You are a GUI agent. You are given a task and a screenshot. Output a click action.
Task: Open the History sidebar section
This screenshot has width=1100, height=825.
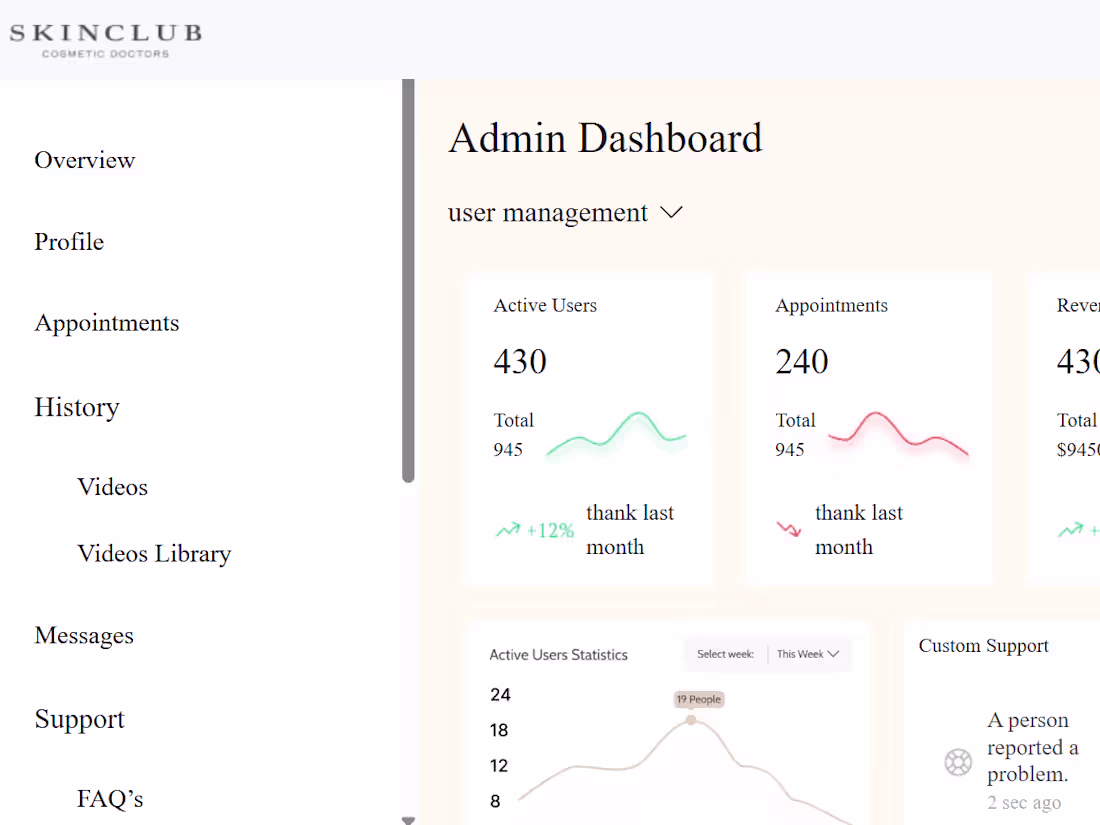(x=77, y=407)
